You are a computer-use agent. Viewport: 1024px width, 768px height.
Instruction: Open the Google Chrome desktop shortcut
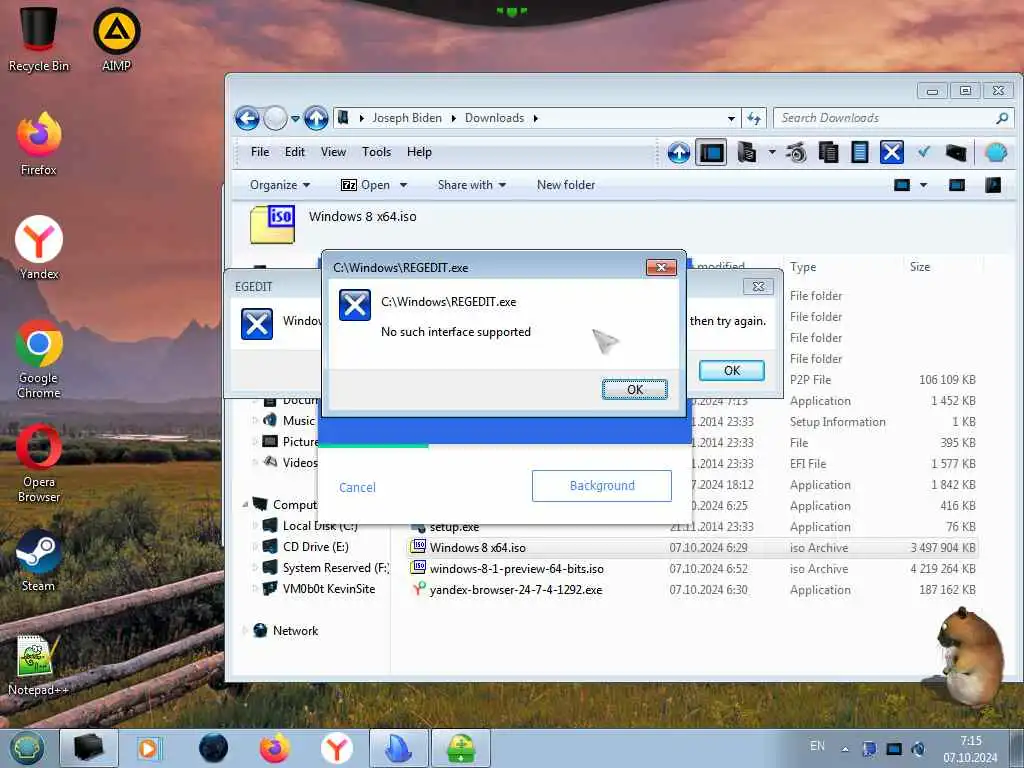click(x=39, y=359)
